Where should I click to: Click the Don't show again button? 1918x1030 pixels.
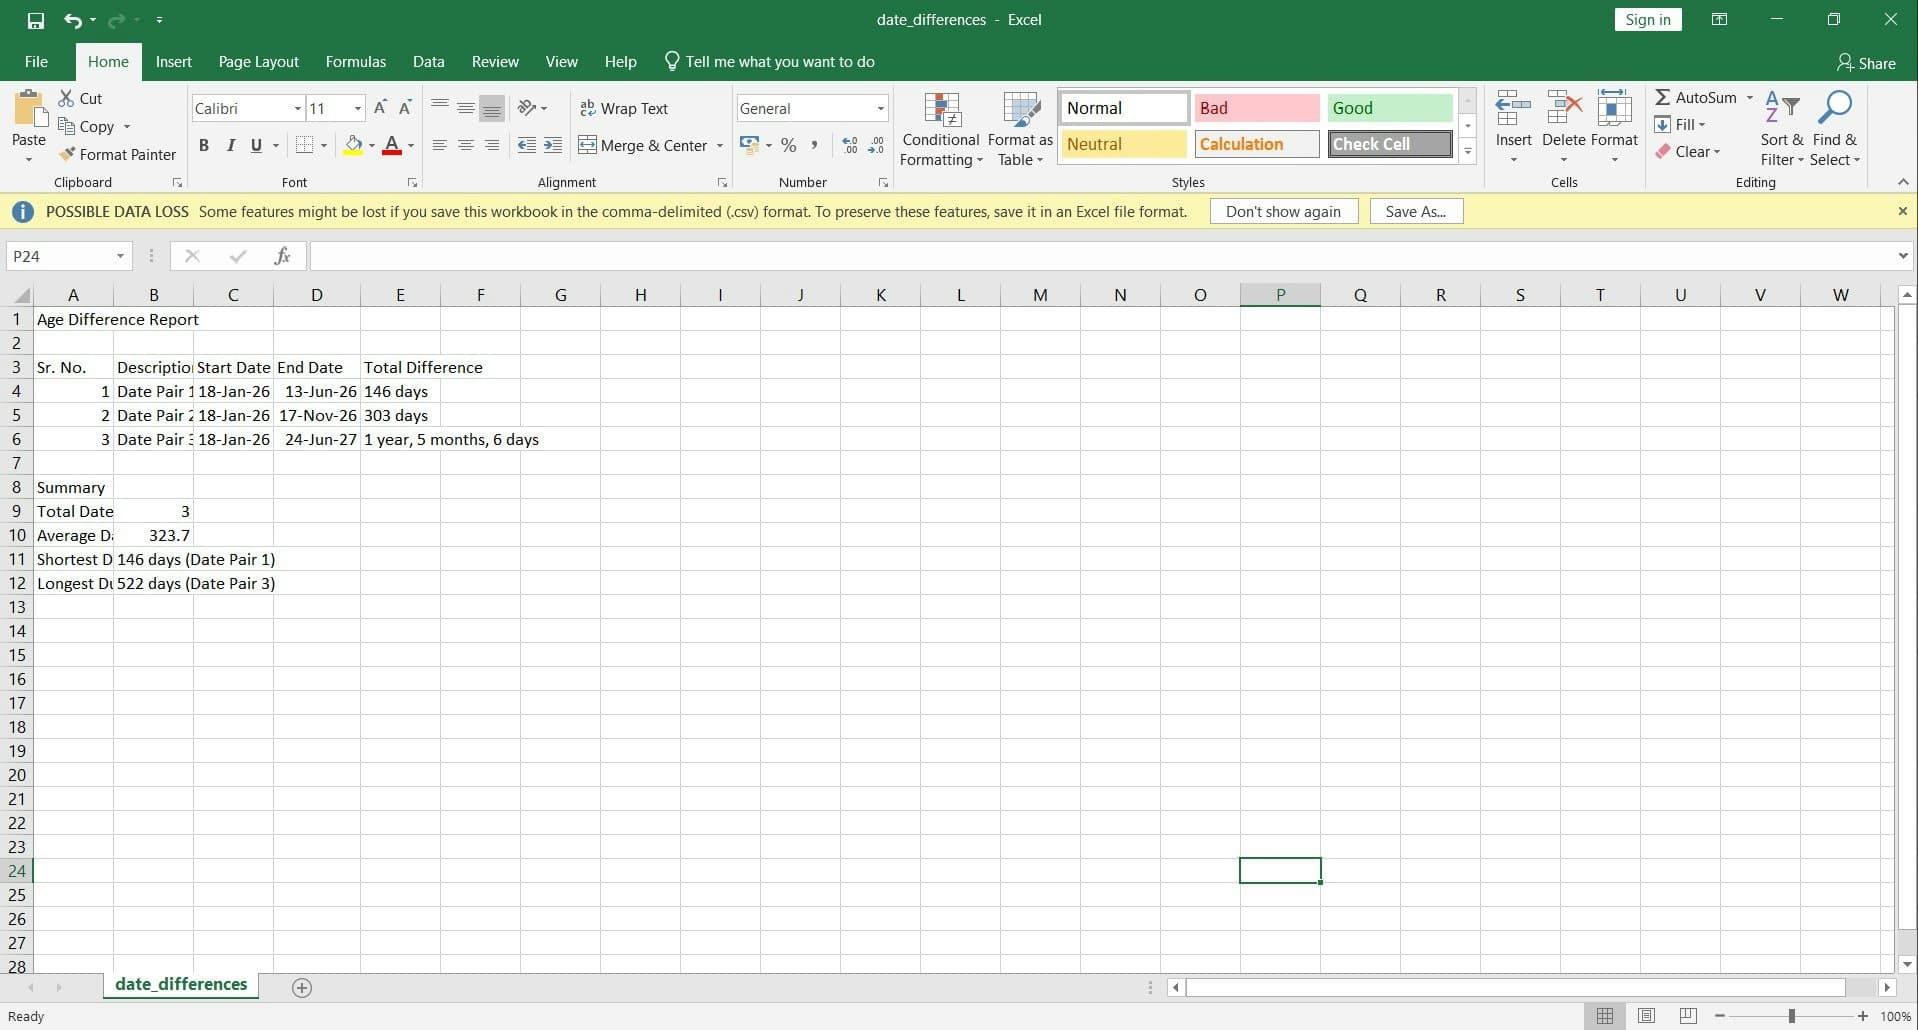click(x=1284, y=211)
